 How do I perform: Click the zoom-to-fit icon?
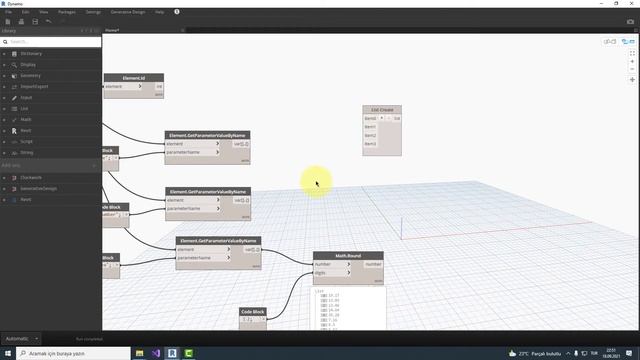[632, 53]
